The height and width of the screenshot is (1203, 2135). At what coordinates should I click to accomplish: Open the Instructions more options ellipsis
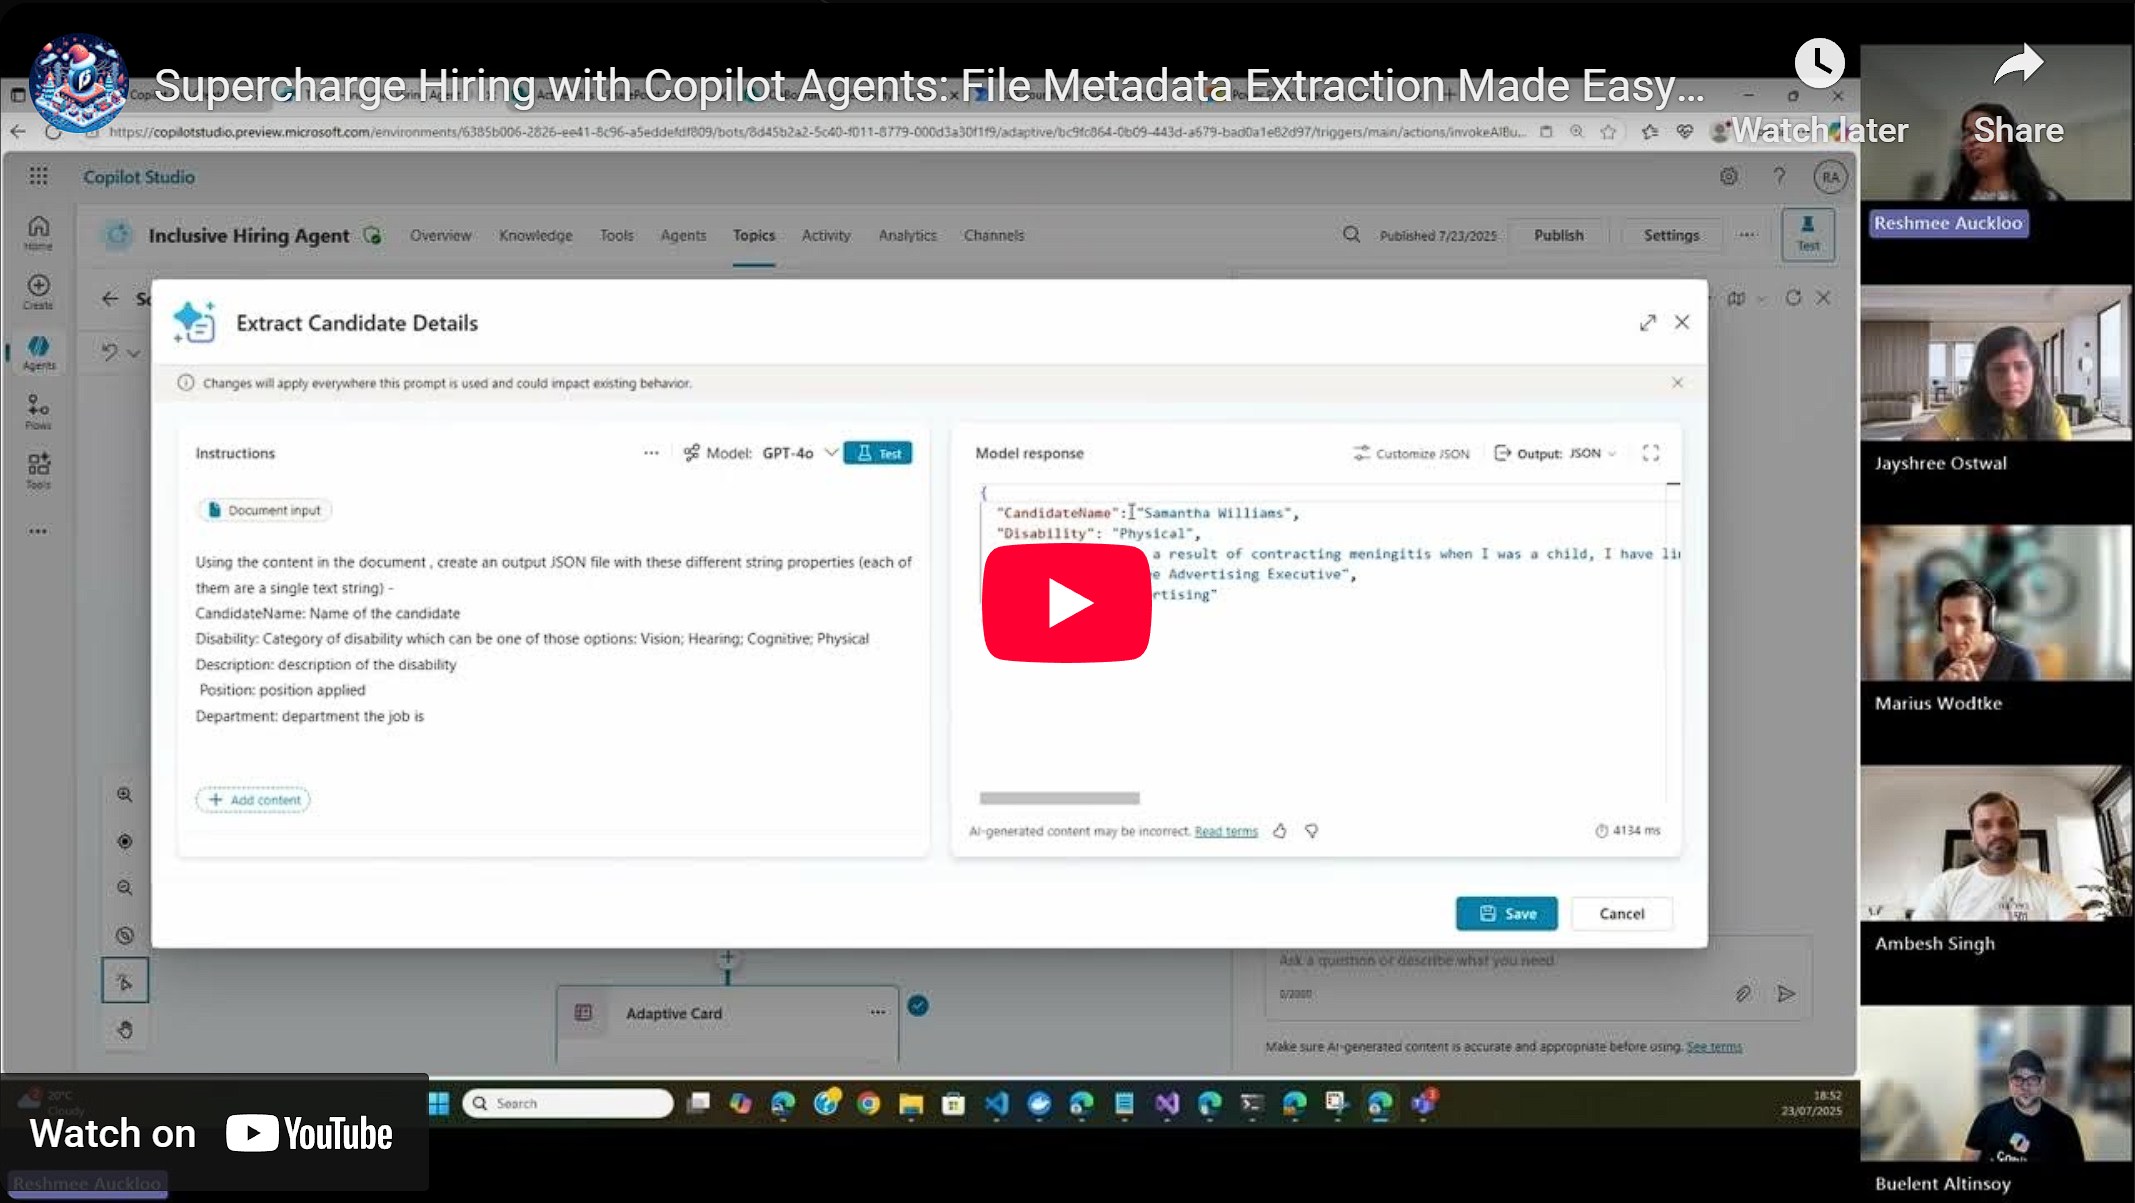coord(651,453)
